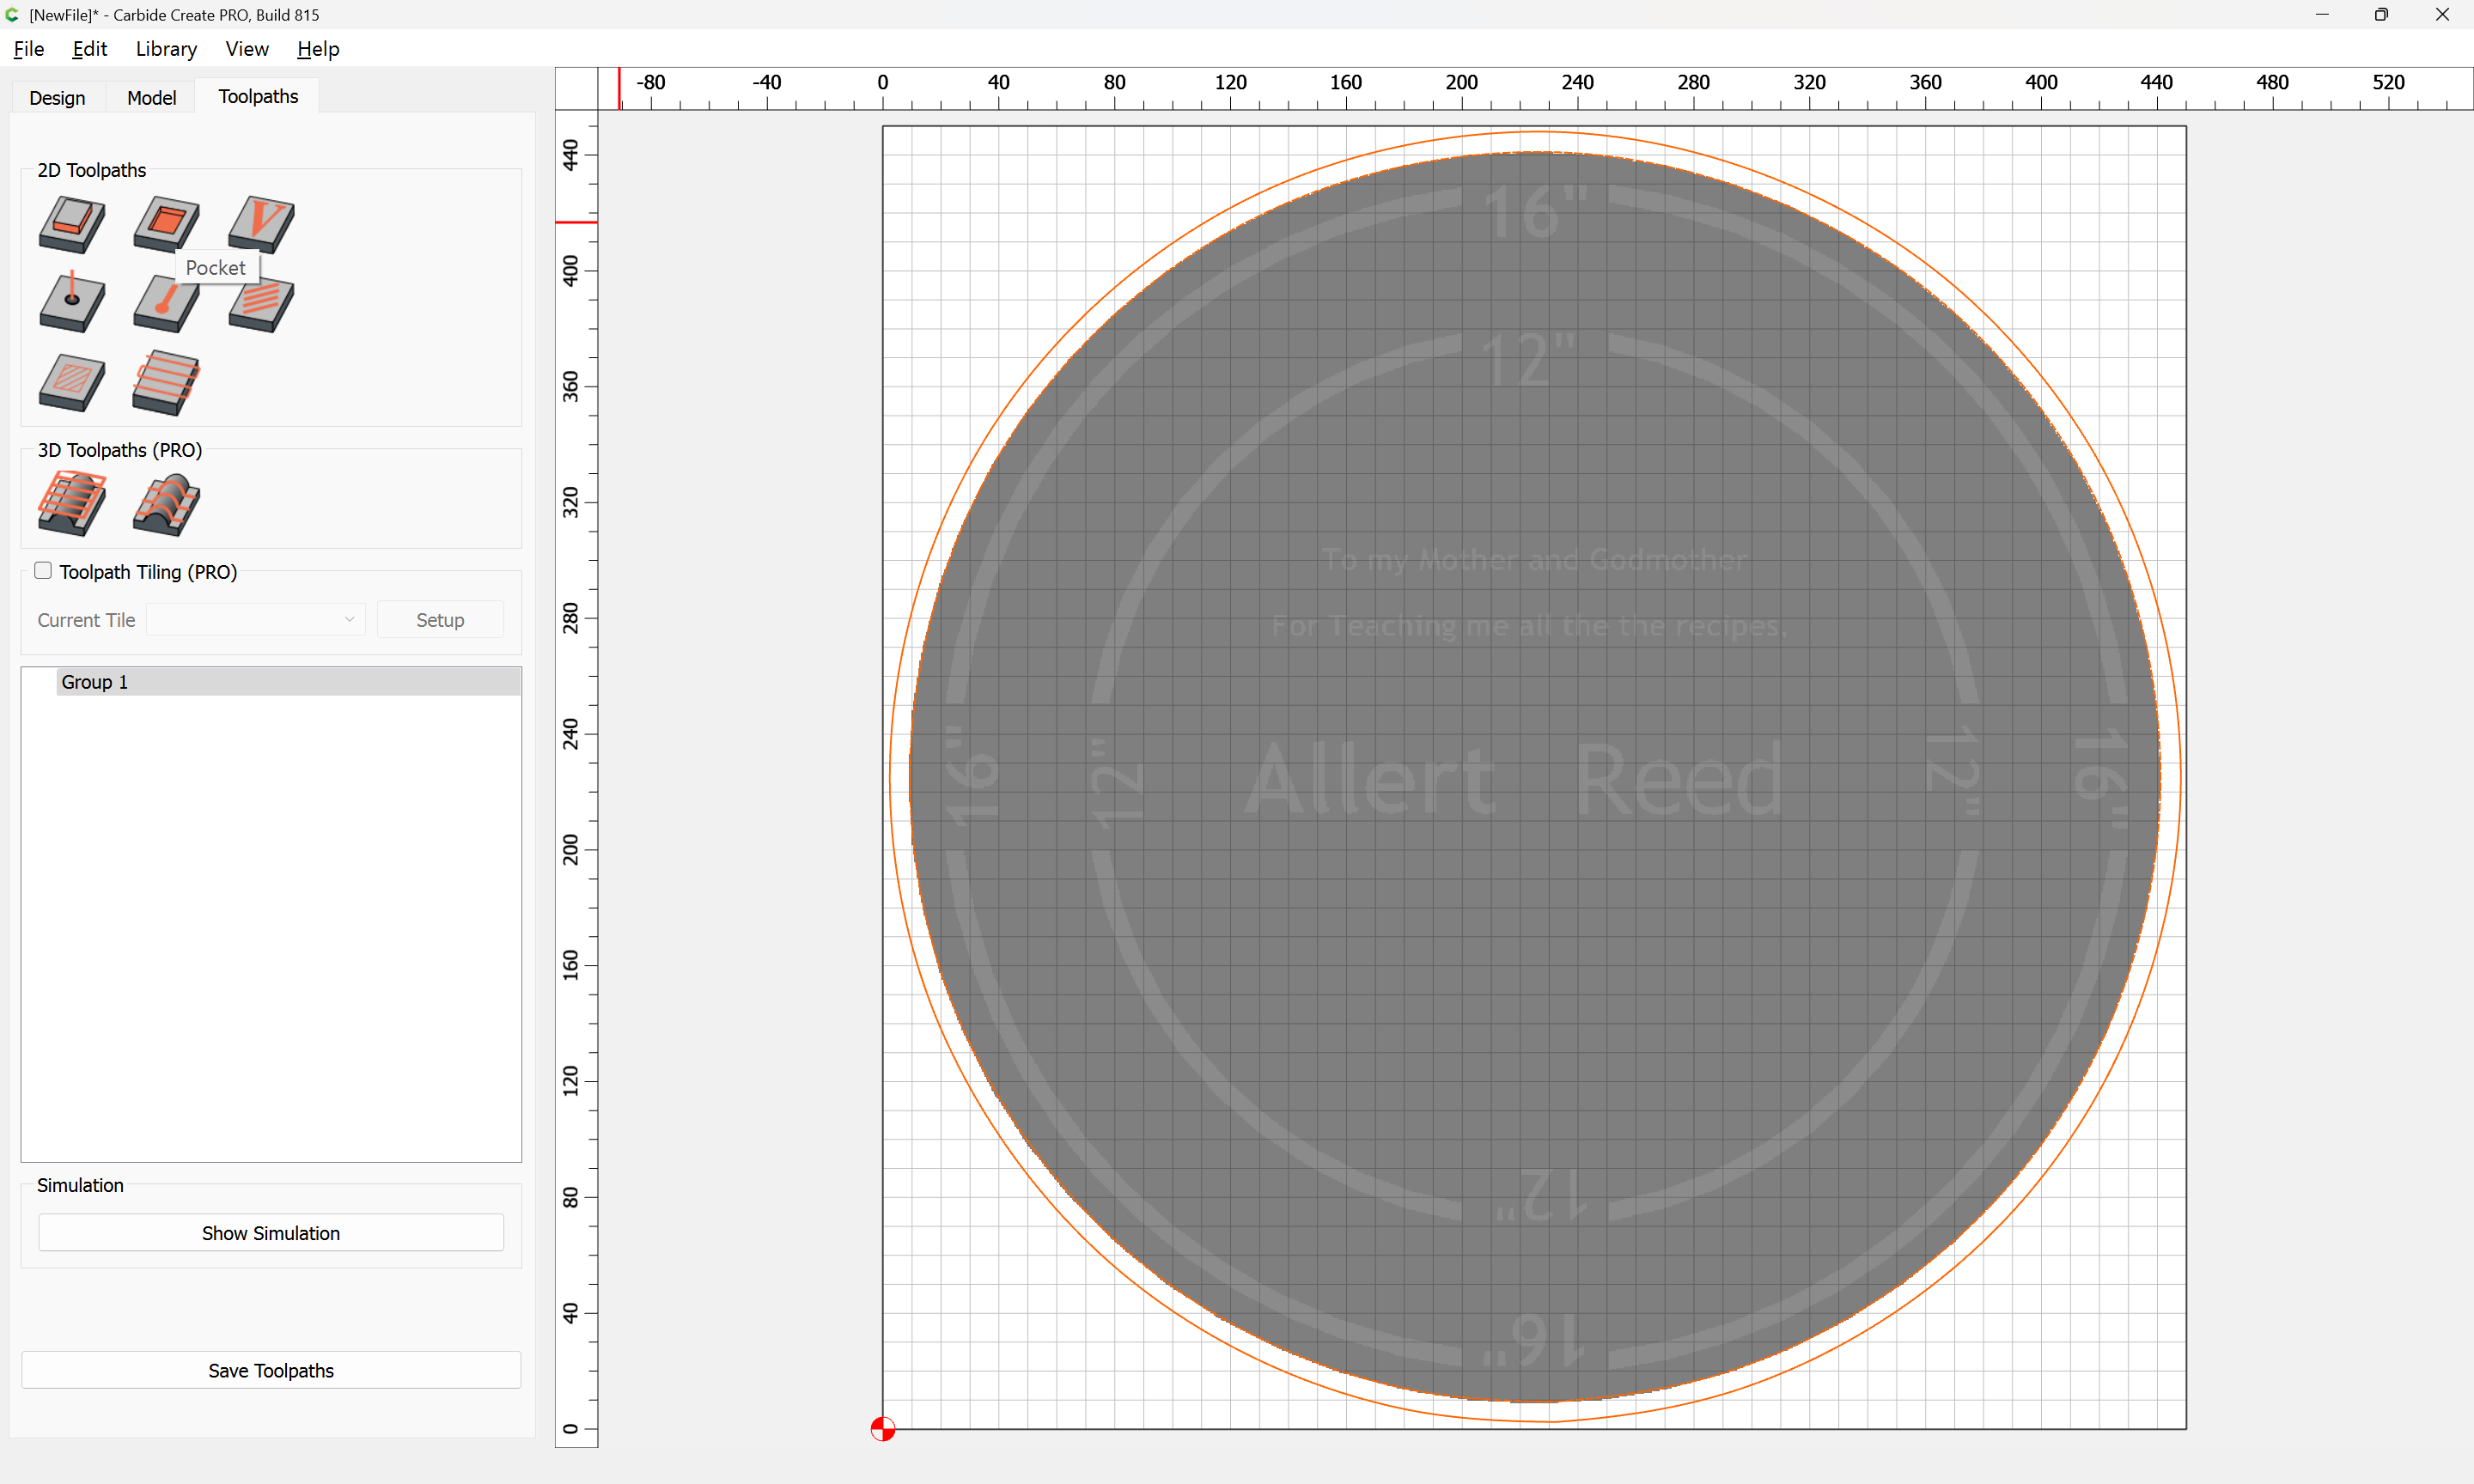The height and width of the screenshot is (1484, 2474).
Task: Click the tiling Setup button
Action: [440, 619]
